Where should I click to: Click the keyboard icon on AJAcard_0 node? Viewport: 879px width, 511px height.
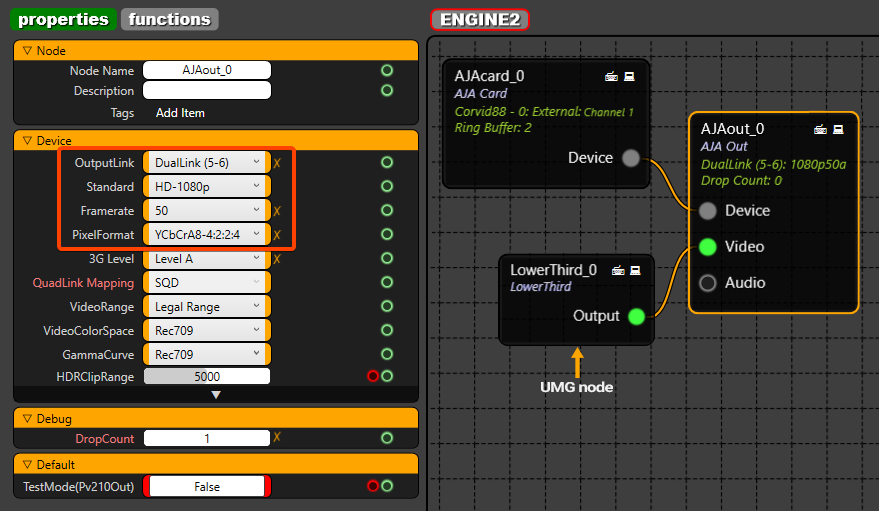coord(611,76)
